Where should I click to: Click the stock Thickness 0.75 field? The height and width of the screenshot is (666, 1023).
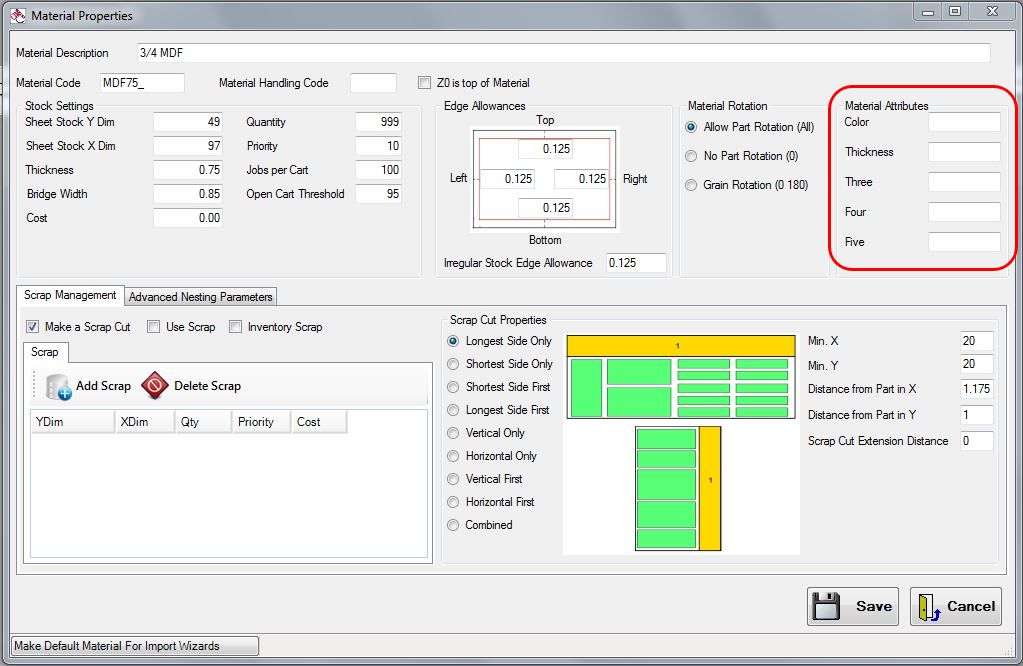click(188, 170)
